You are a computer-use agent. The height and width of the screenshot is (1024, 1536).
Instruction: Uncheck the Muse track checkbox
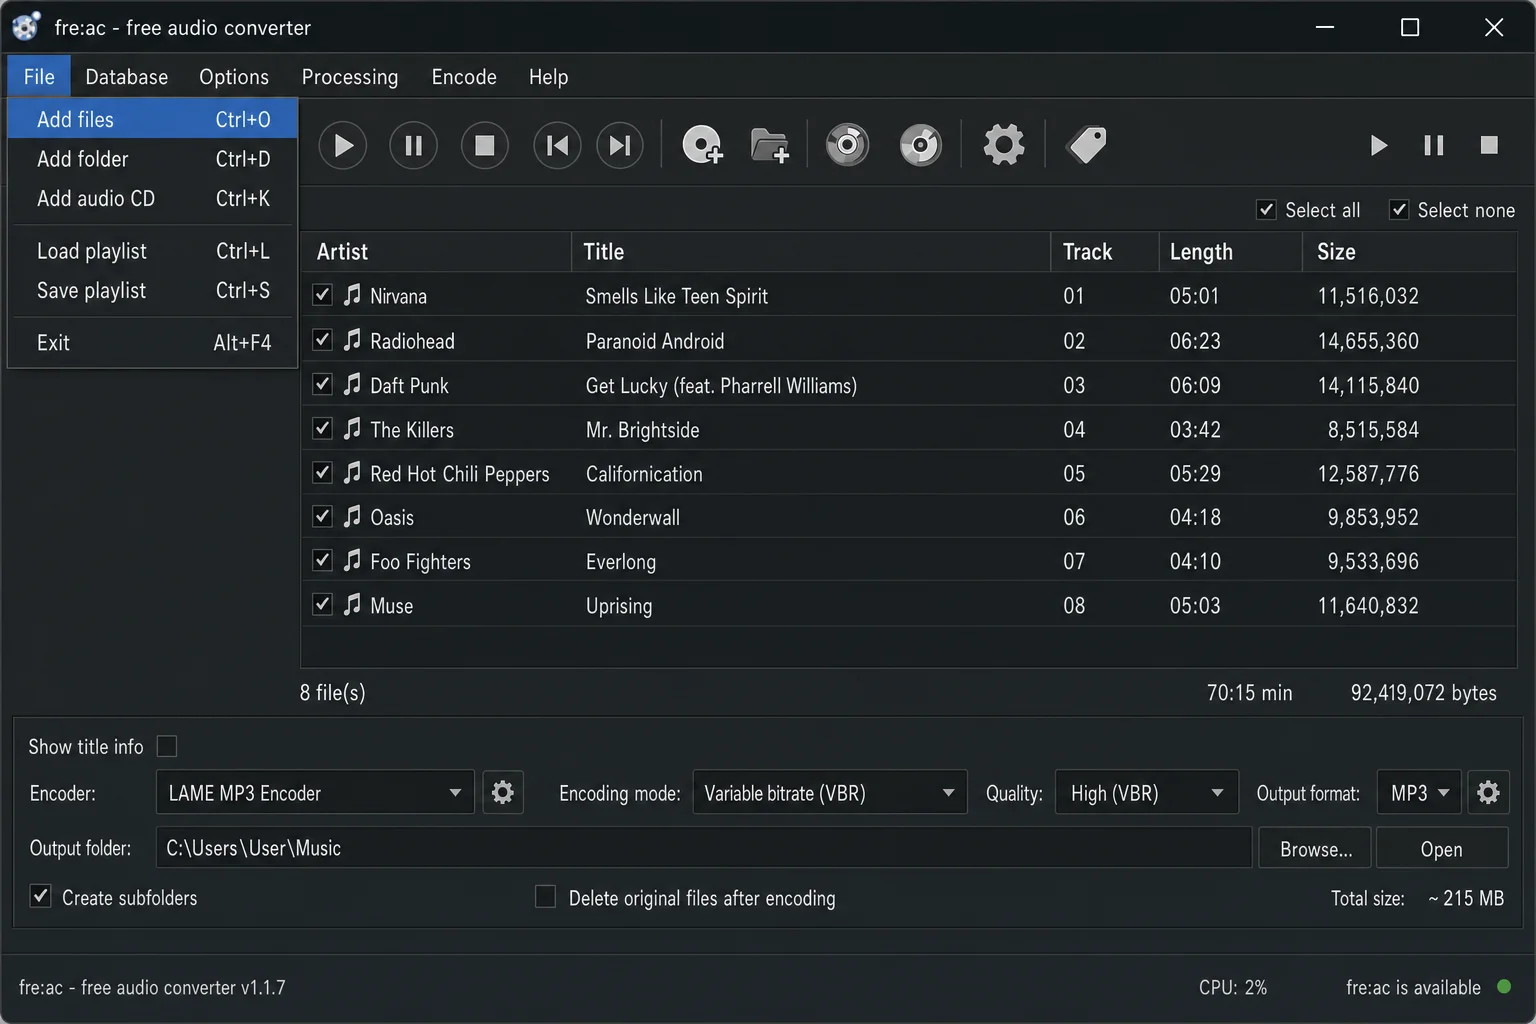tap(322, 604)
